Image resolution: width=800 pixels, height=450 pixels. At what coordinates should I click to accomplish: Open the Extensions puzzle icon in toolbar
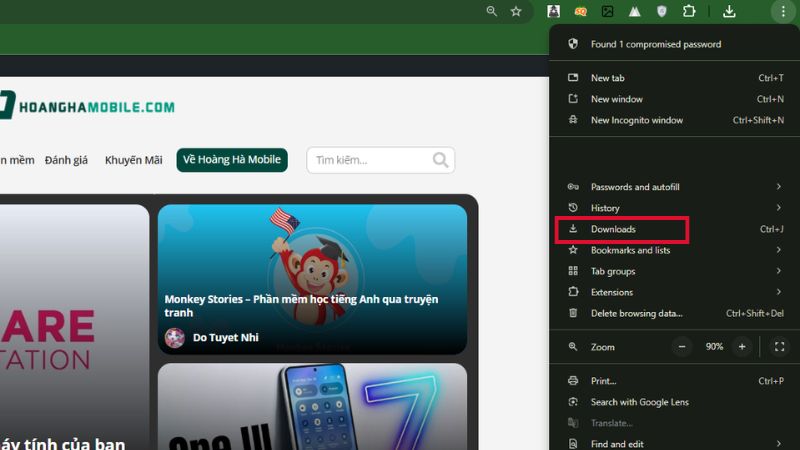(x=689, y=11)
